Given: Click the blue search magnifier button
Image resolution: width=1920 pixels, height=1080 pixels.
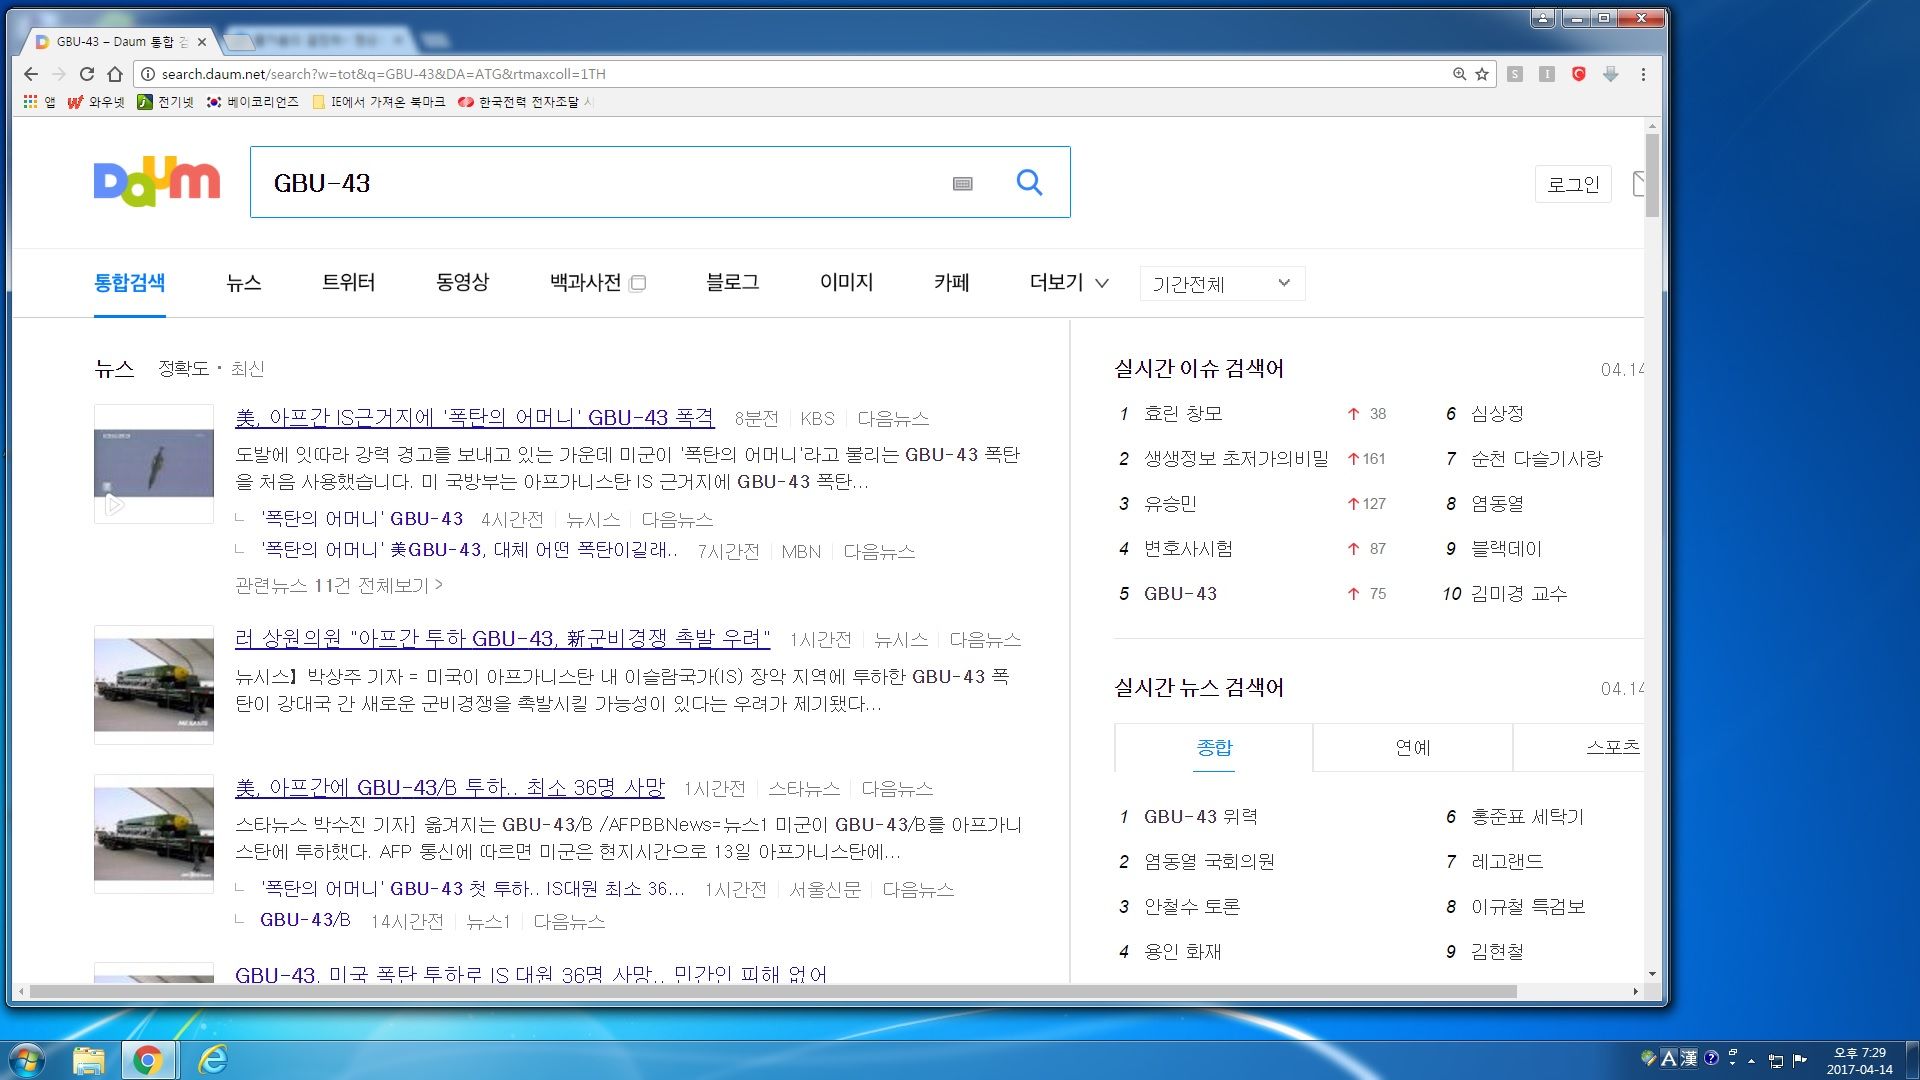Looking at the screenshot, I should 1029,182.
